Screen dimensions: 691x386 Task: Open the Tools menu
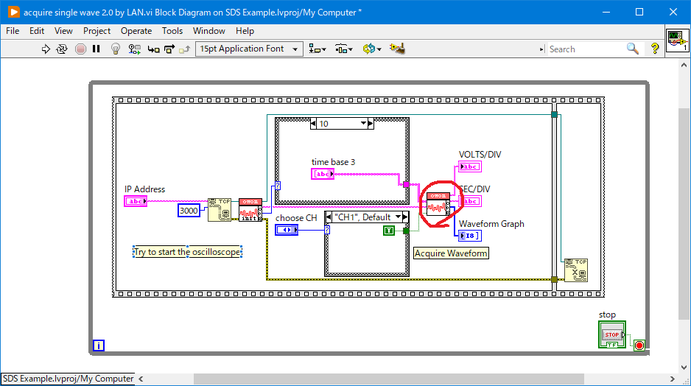click(x=172, y=31)
